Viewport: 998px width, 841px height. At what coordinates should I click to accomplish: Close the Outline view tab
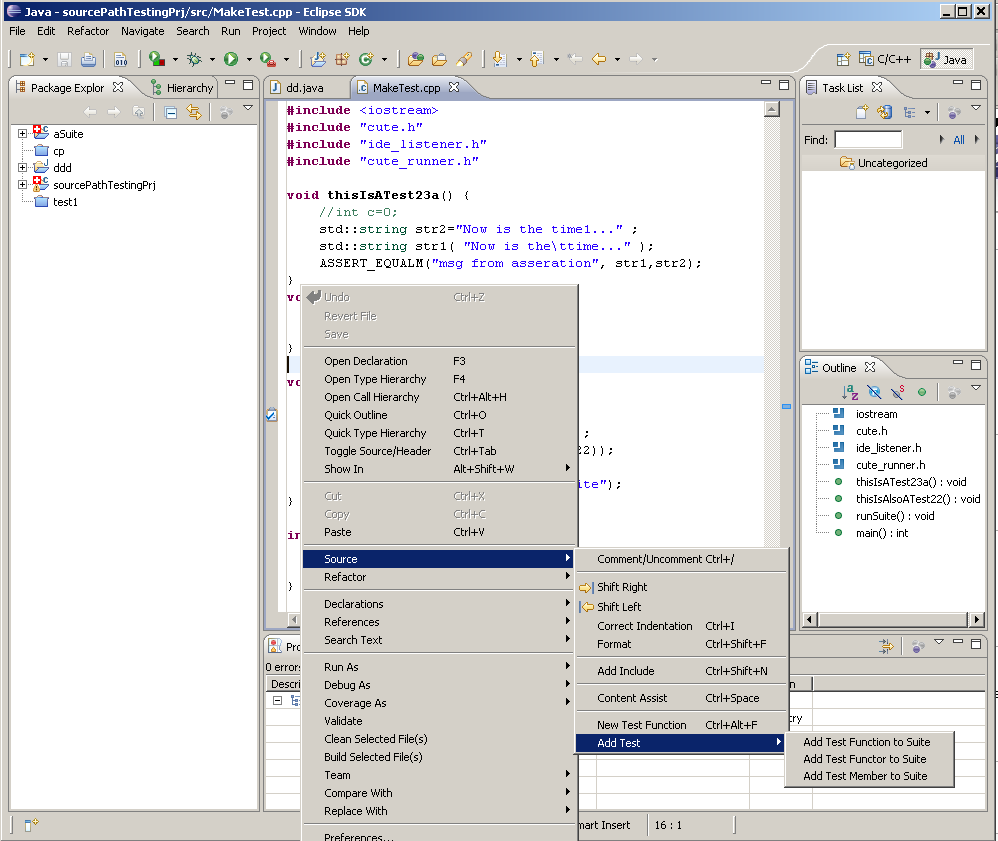coord(870,367)
